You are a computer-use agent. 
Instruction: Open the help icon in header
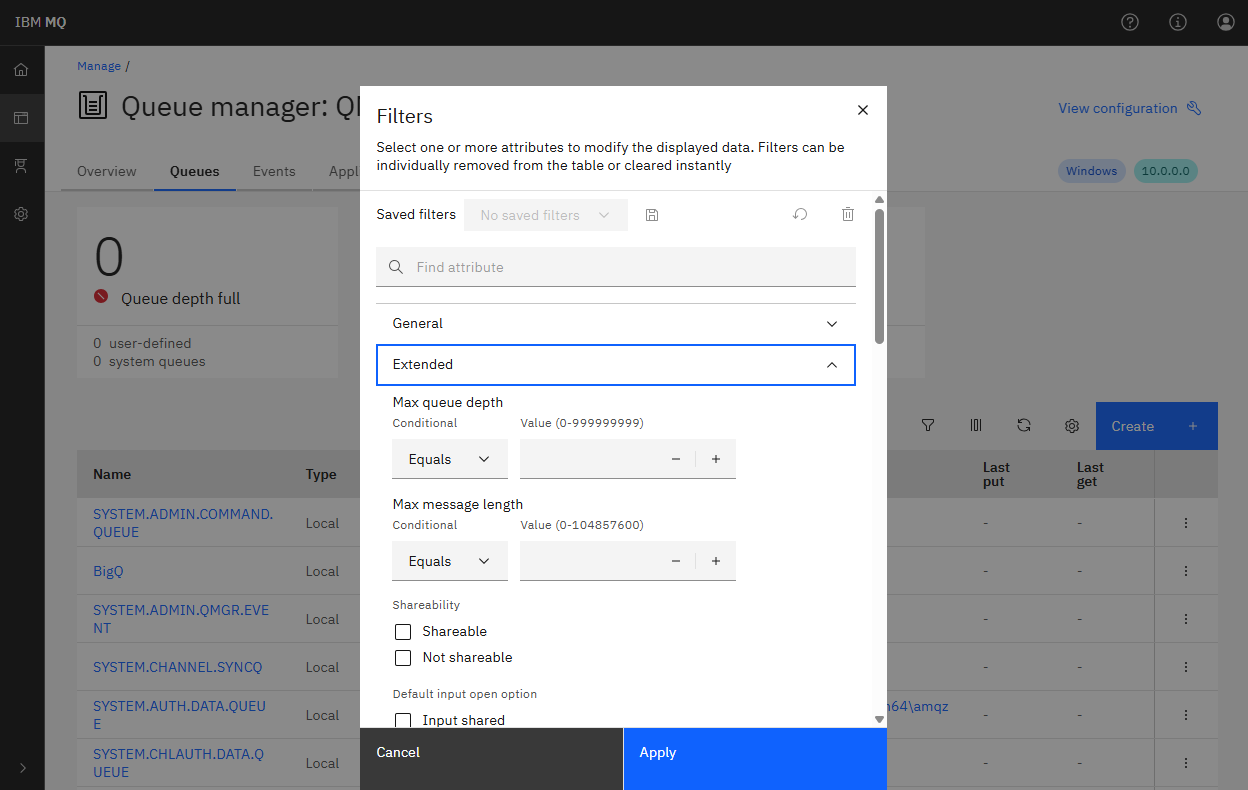pos(1130,22)
